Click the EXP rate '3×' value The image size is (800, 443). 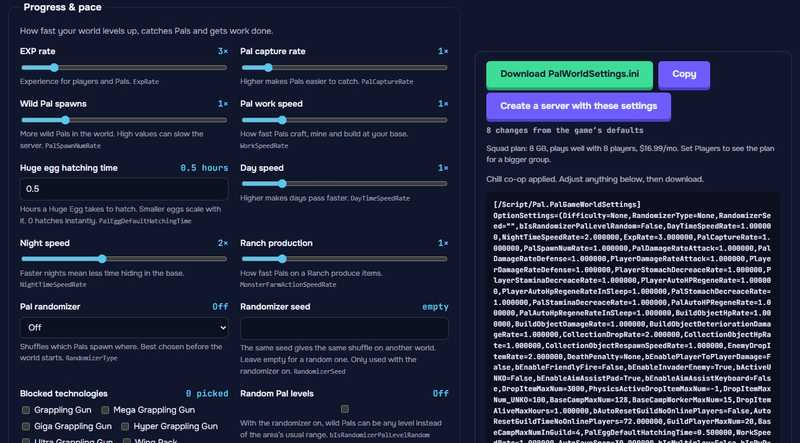223,52
